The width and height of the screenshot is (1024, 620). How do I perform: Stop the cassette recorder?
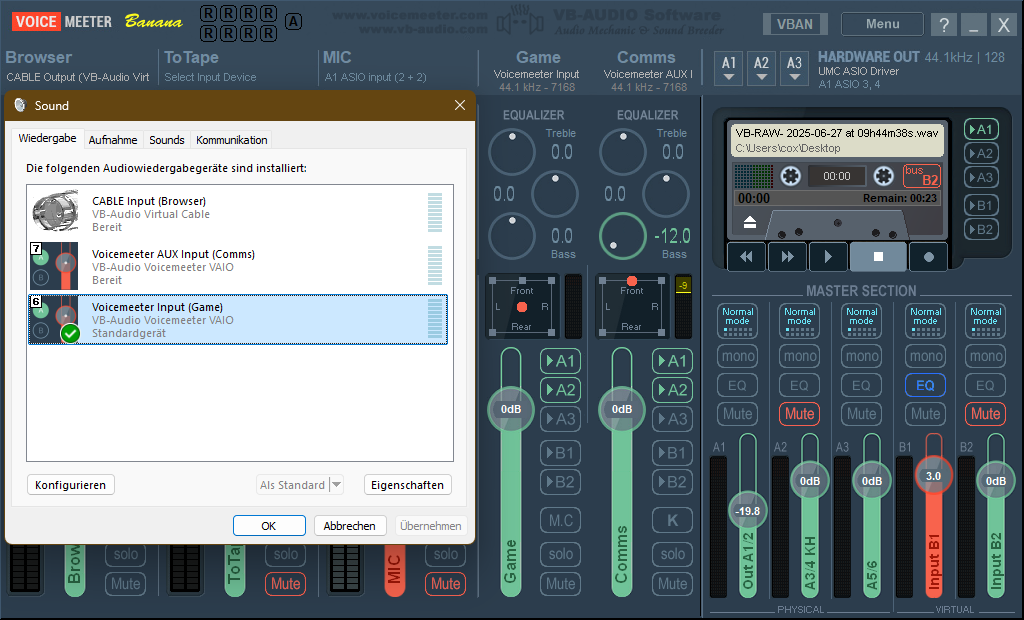pos(878,257)
